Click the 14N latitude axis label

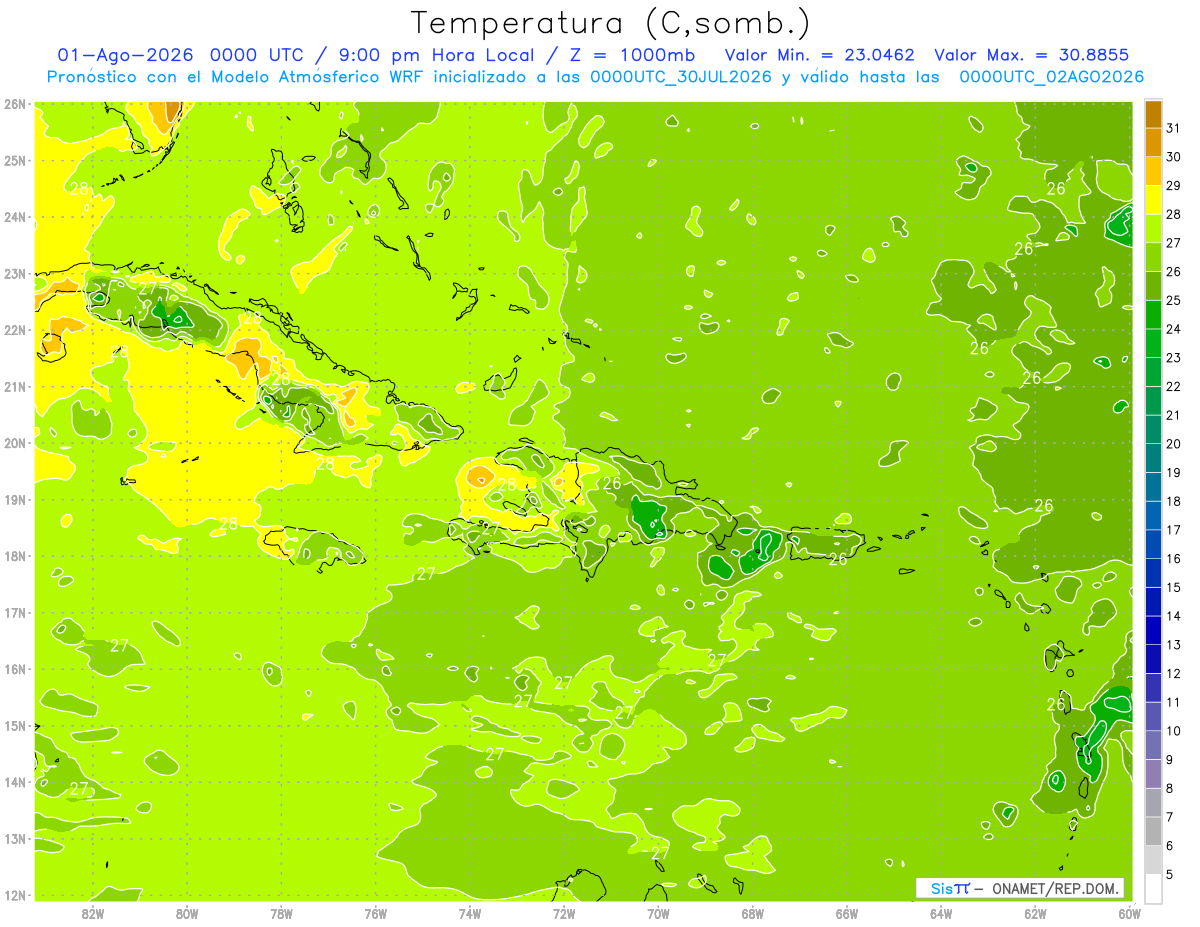(x=15, y=782)
